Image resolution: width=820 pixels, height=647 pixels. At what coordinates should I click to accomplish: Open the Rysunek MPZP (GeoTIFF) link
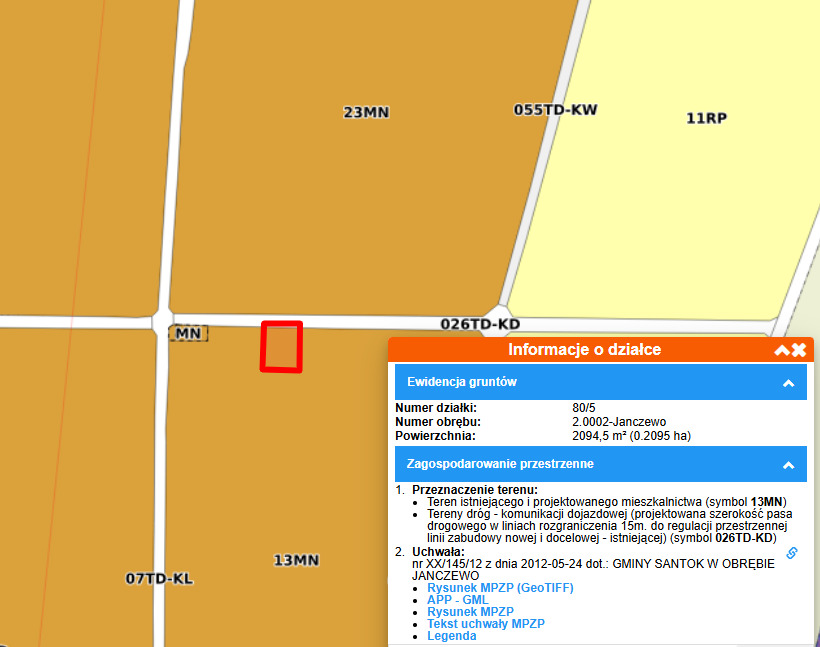[x=500, y=588]
